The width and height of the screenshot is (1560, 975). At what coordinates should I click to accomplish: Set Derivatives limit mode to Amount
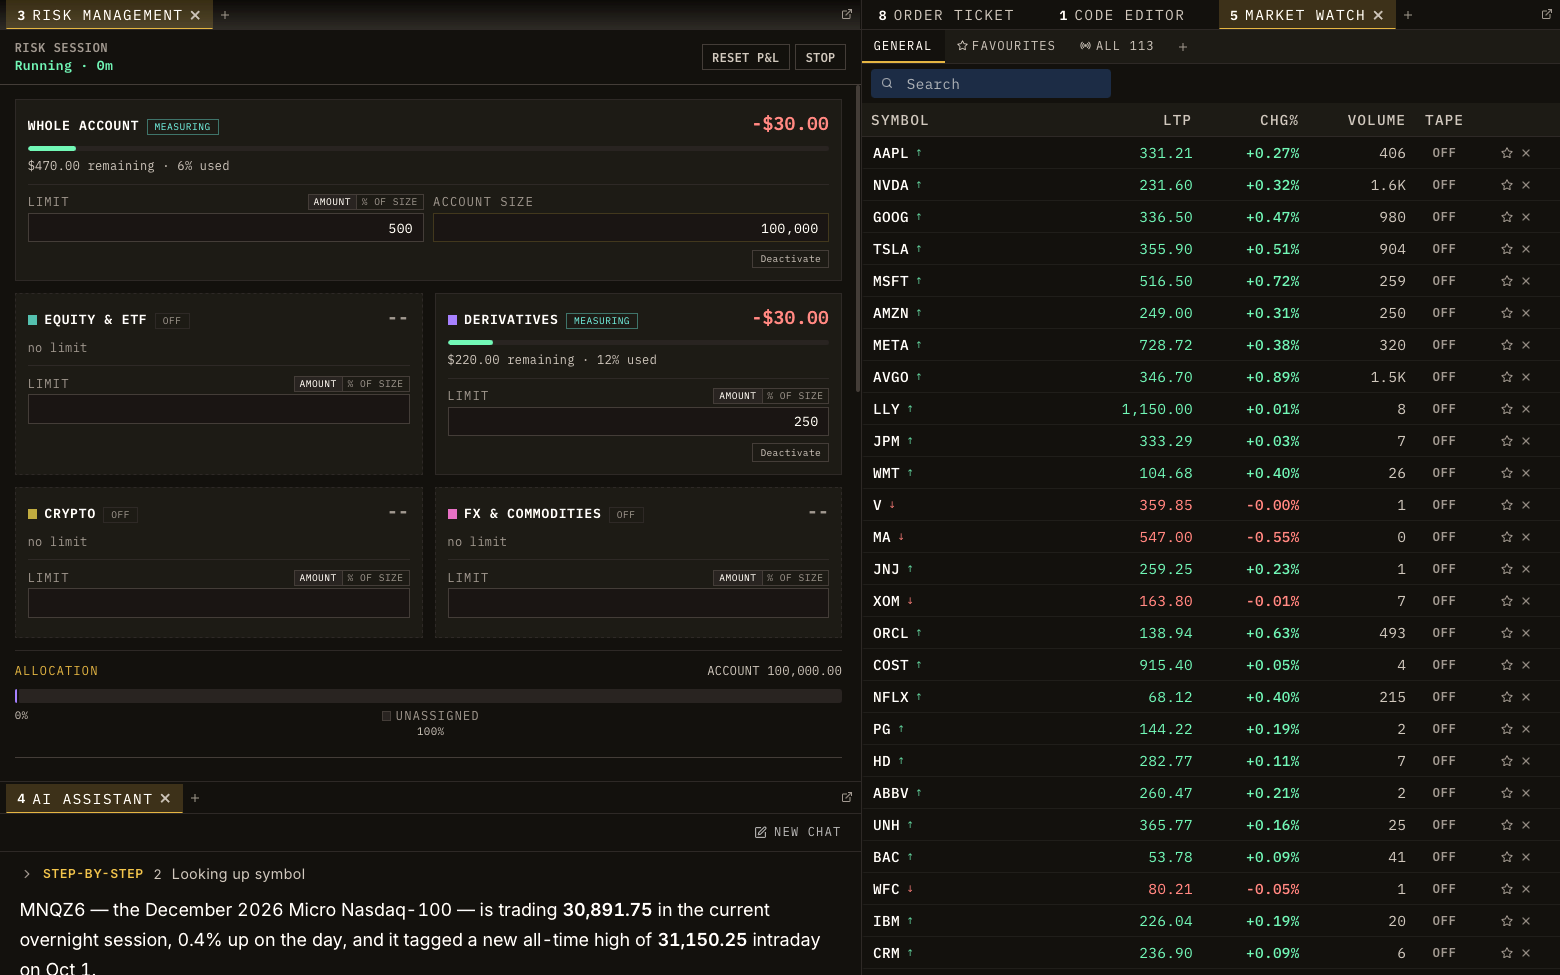[738, 396]
